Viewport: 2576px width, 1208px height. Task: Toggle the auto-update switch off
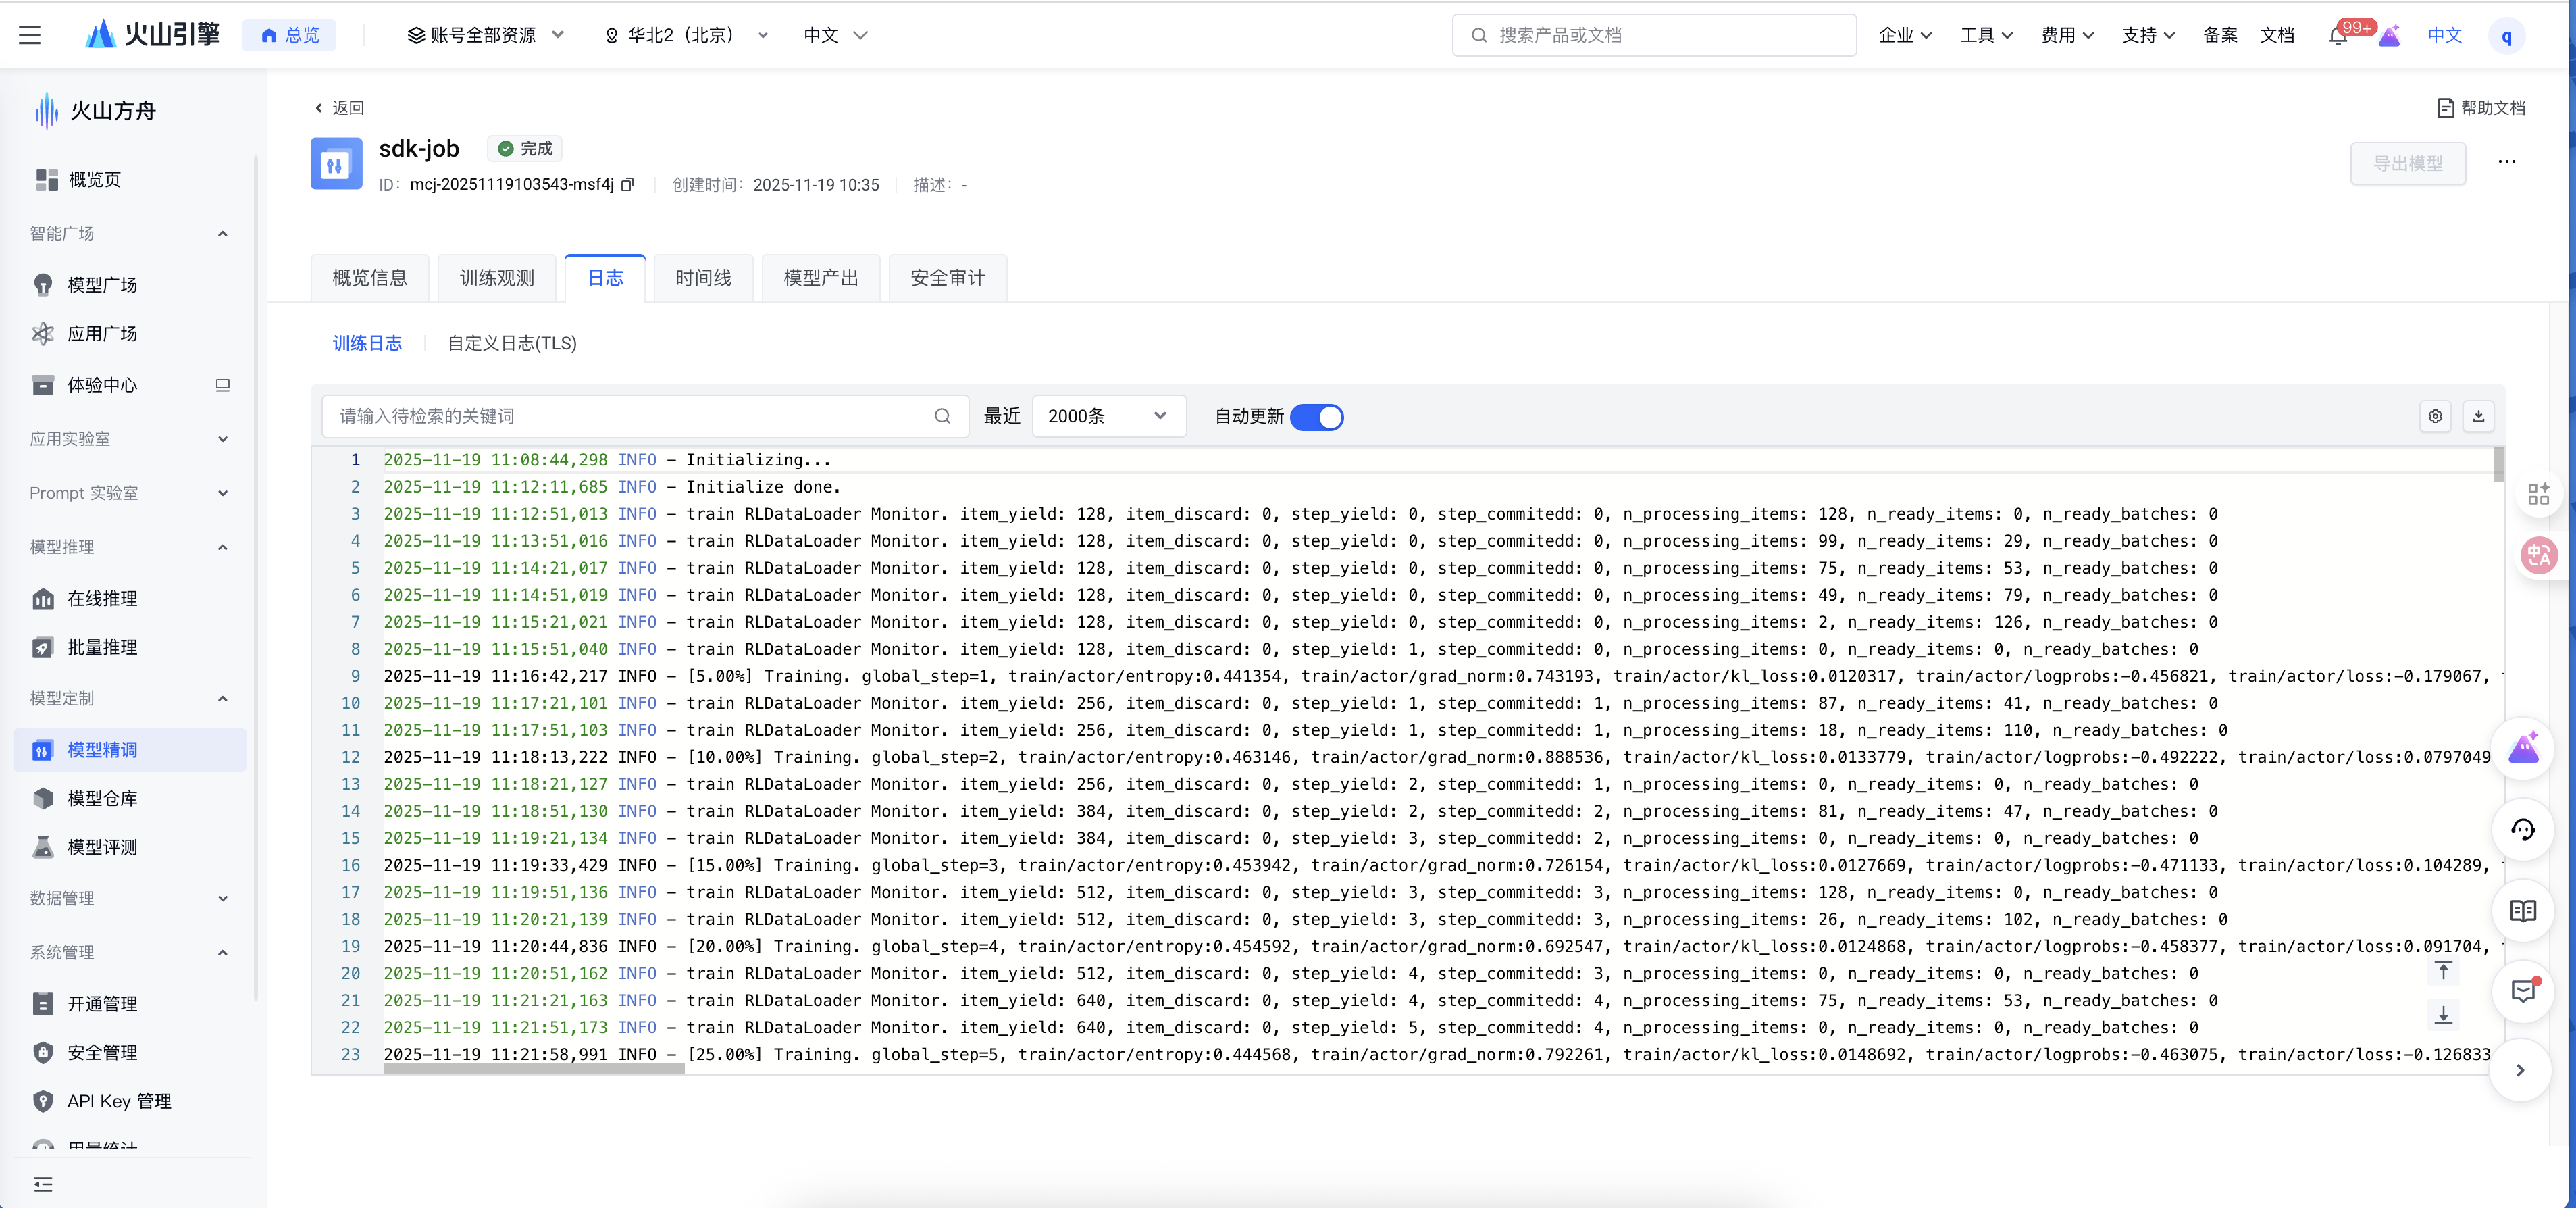[1316, 417]
